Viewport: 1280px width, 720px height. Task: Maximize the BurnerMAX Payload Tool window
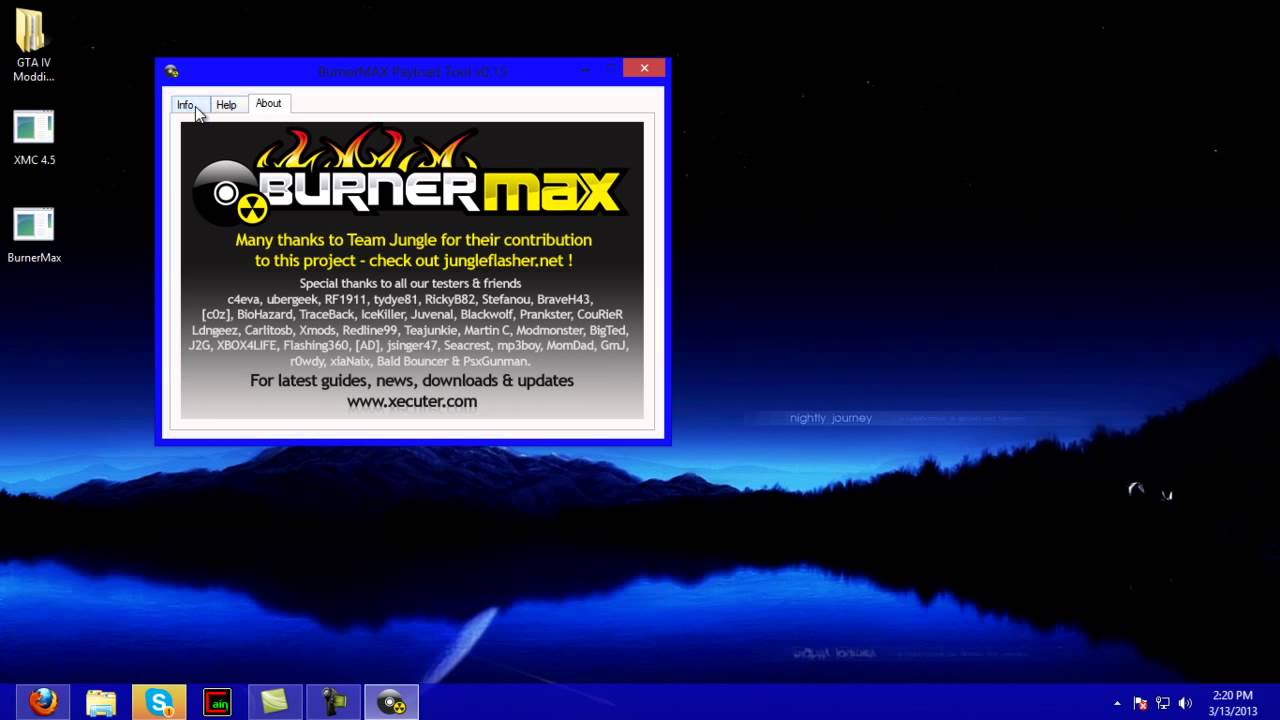[611, 68]
